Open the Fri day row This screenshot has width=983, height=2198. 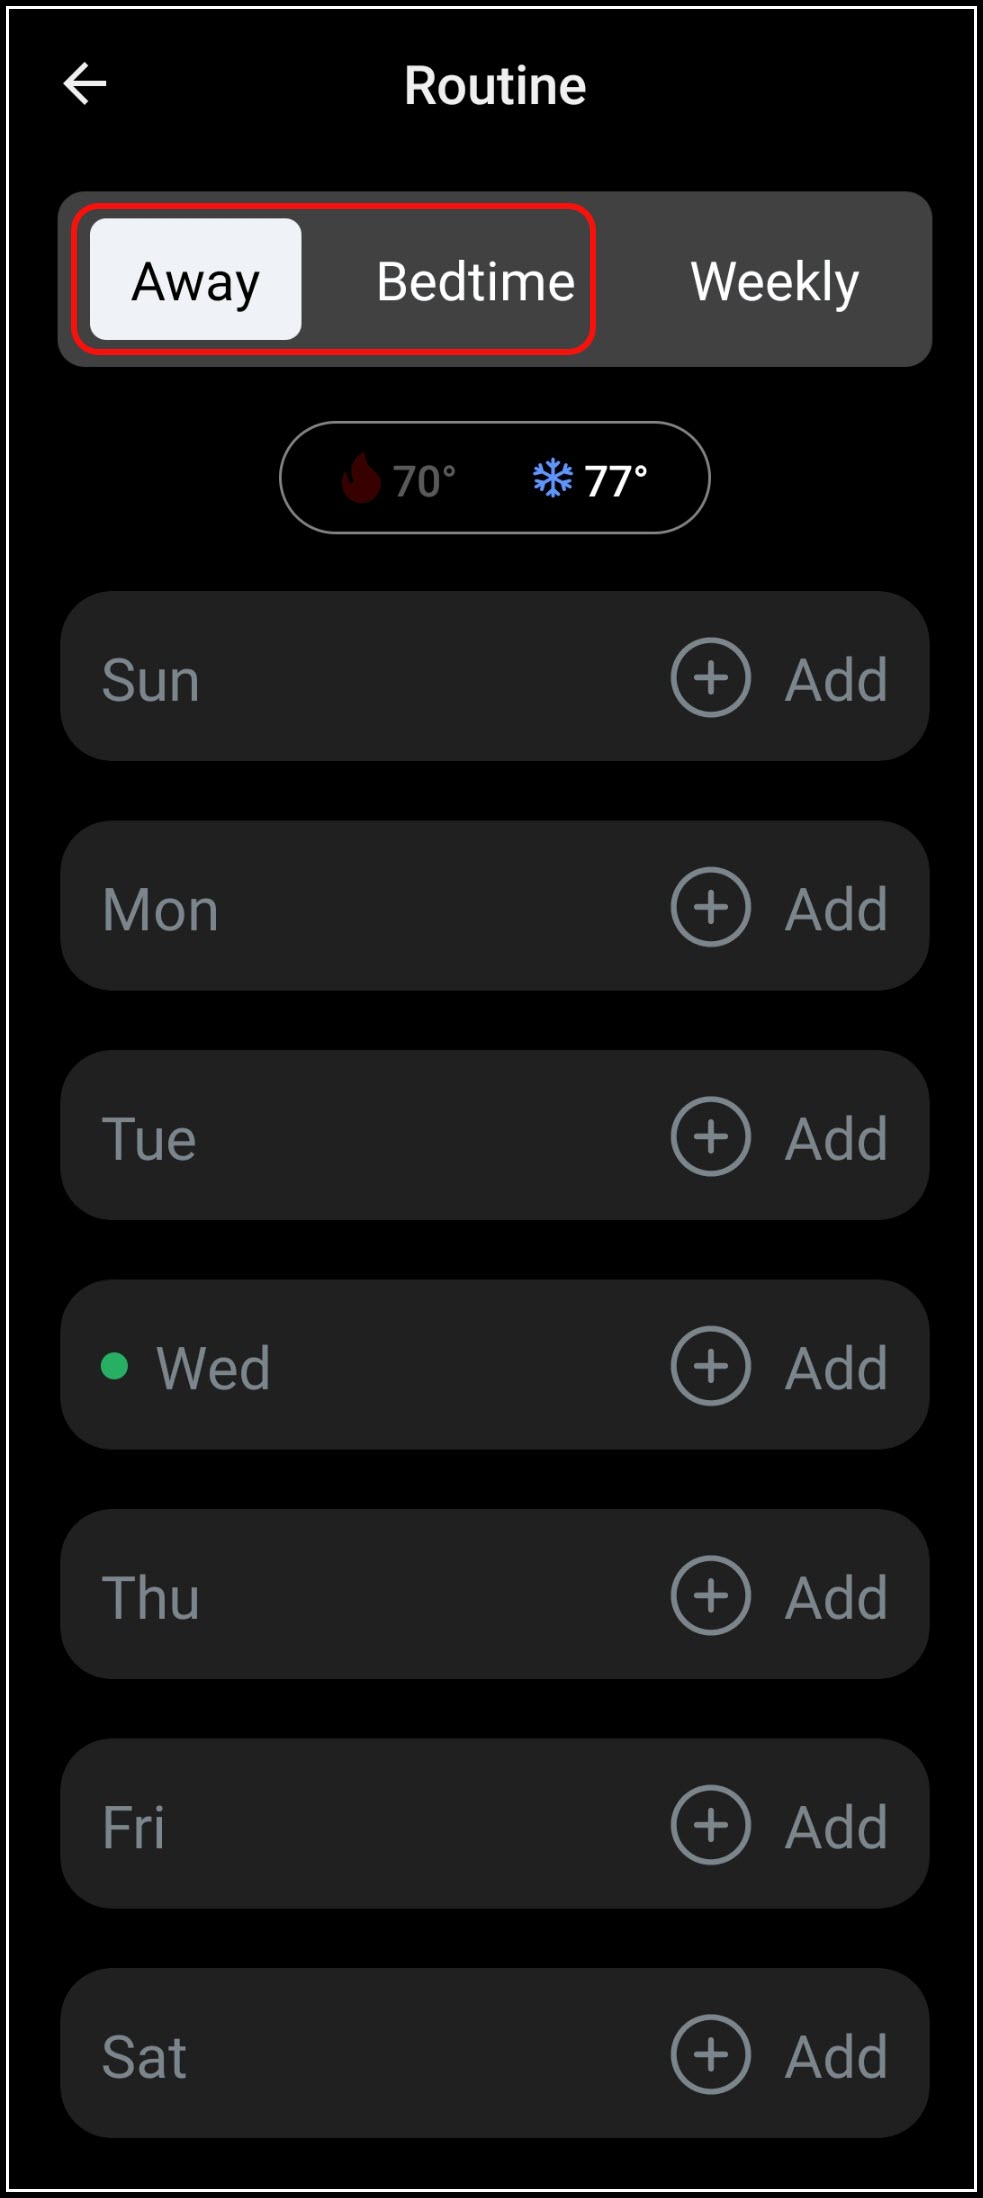pyautogui.click(x=495, y=1824)
